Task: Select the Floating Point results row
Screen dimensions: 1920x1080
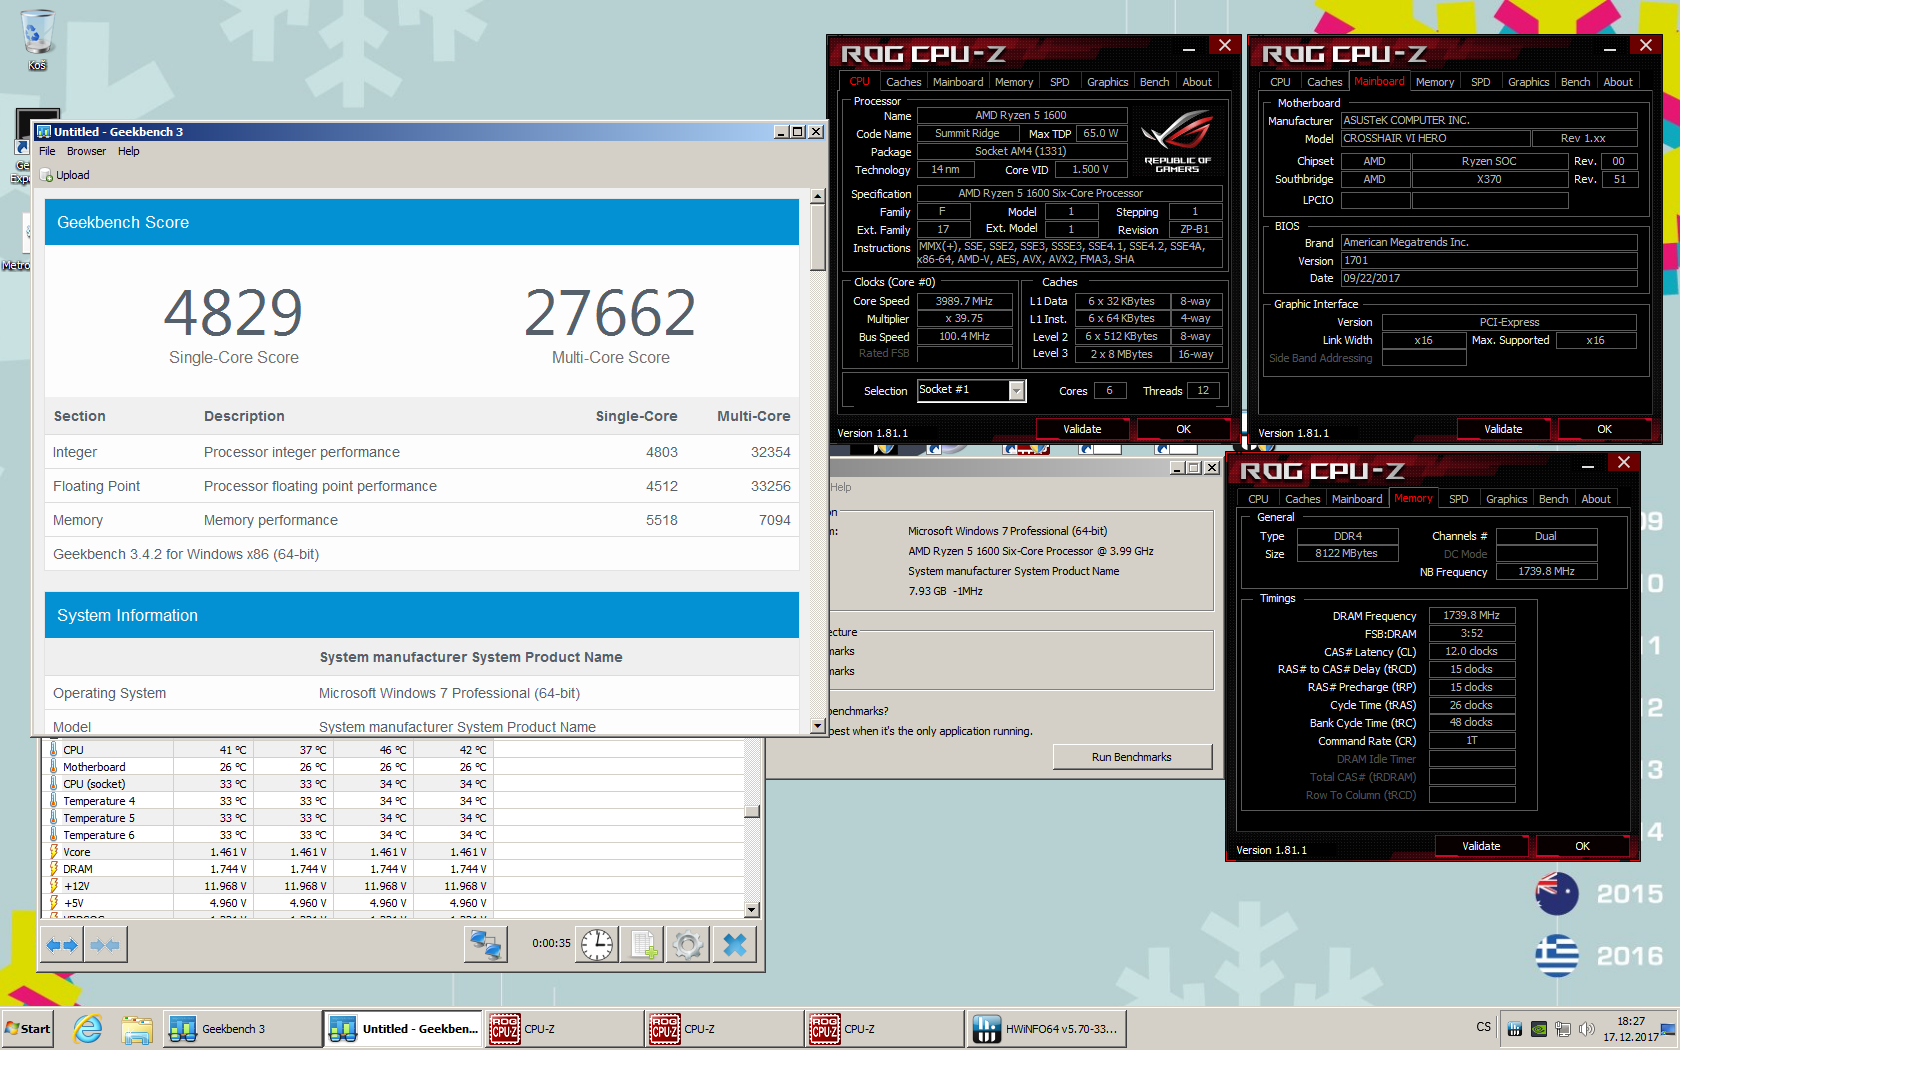Action: (x=421, y=486)
